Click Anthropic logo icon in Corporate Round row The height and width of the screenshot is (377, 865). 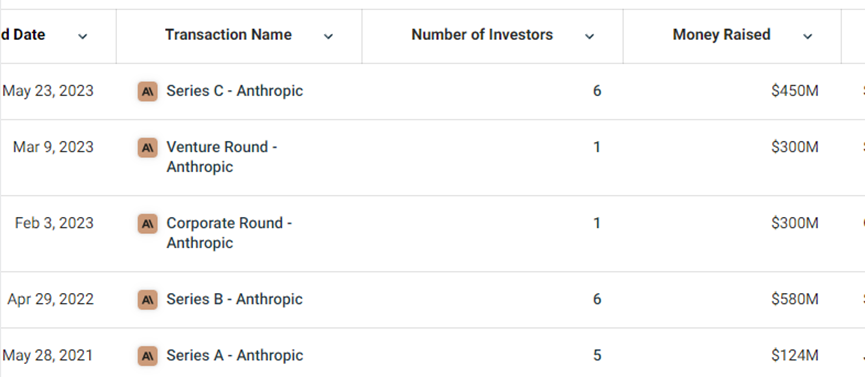coord(147,224)
